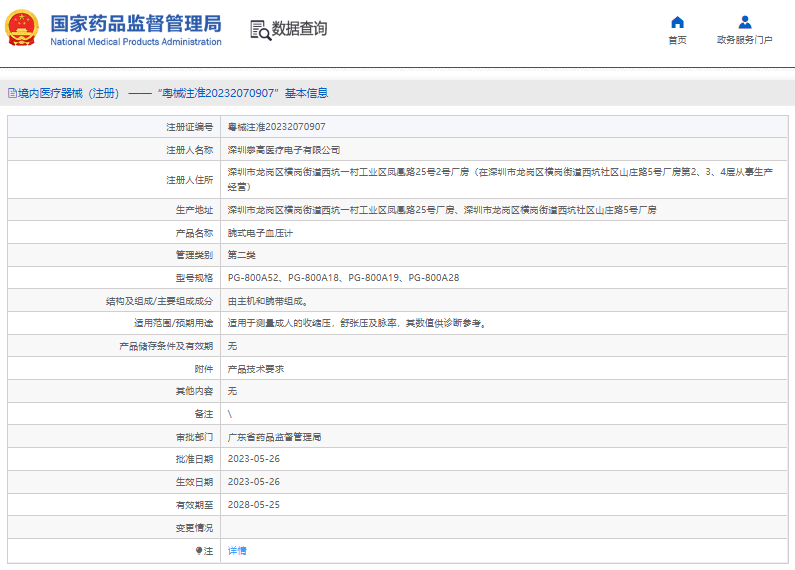Select the 注册人名称 company name value

[283, 150]
